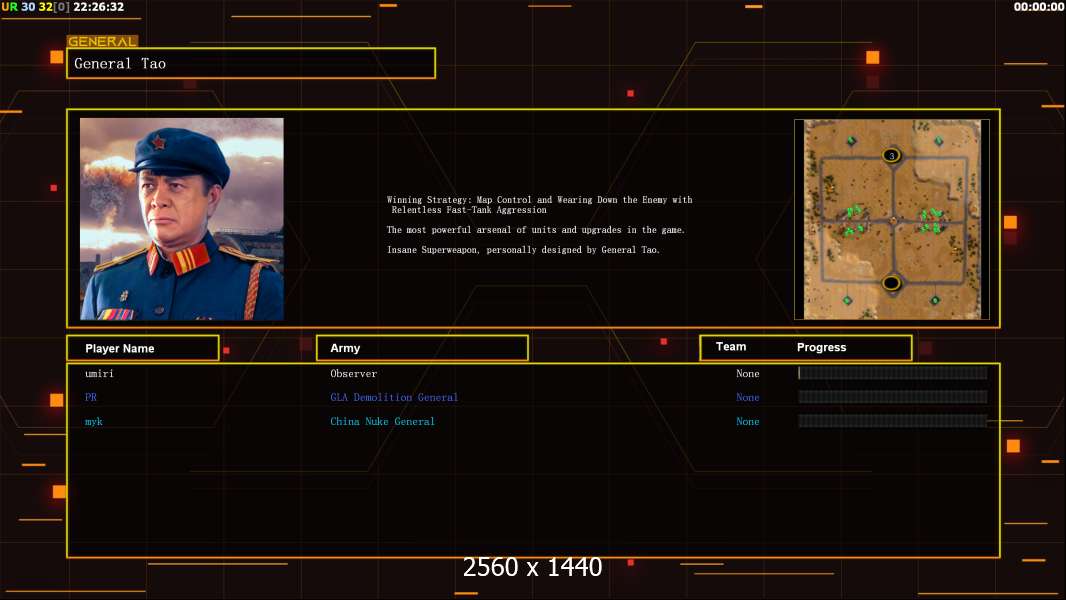
Task: Click the 22:26:32 clock readout
Action: click(x=99, y=7)
